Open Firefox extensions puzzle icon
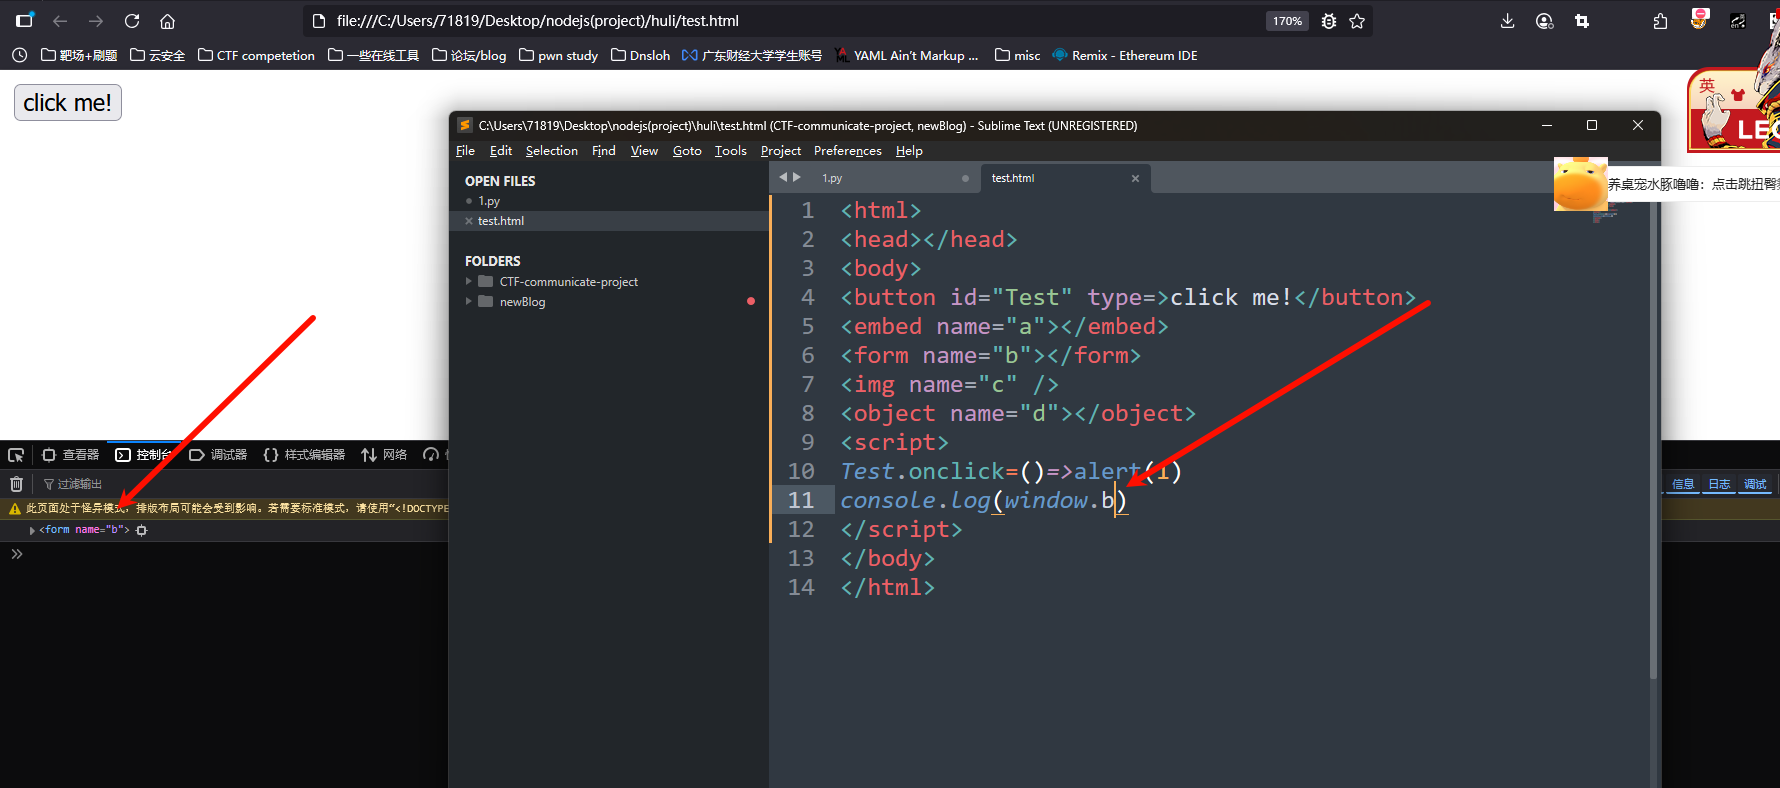This screenshot has height=788, width=1780. (1660, 21)
